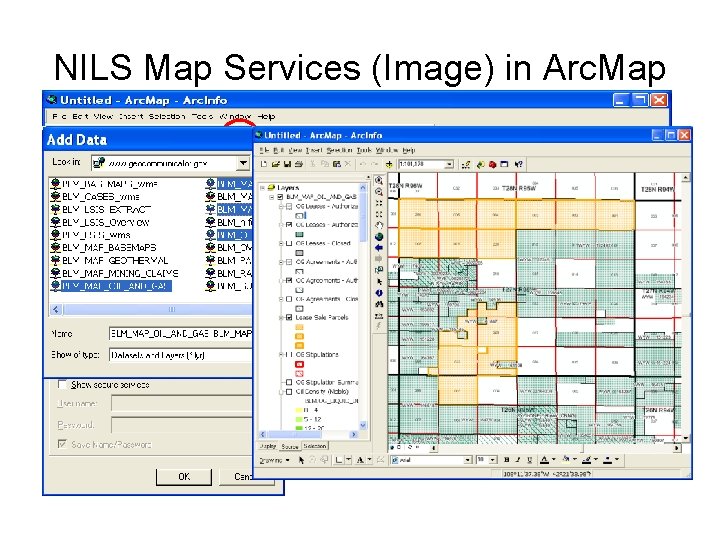Click the Italic button on Drawing toolbar
Screen dimensions: 720x540
(x=518, y=460)
